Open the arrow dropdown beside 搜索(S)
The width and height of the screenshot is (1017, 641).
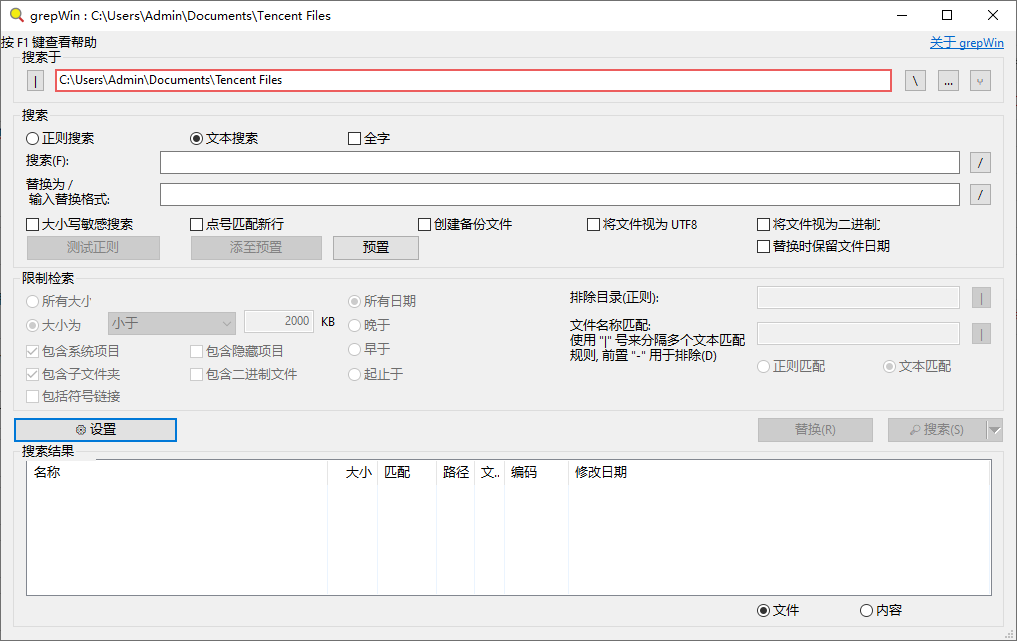pyautogui.click(x=994, y=430)
